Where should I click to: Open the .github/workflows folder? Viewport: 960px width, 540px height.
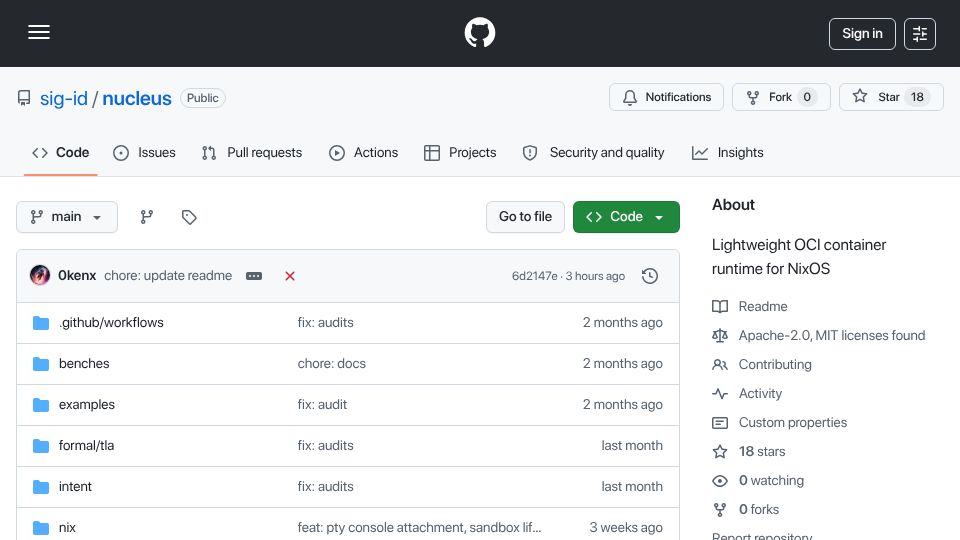point(111,323)
